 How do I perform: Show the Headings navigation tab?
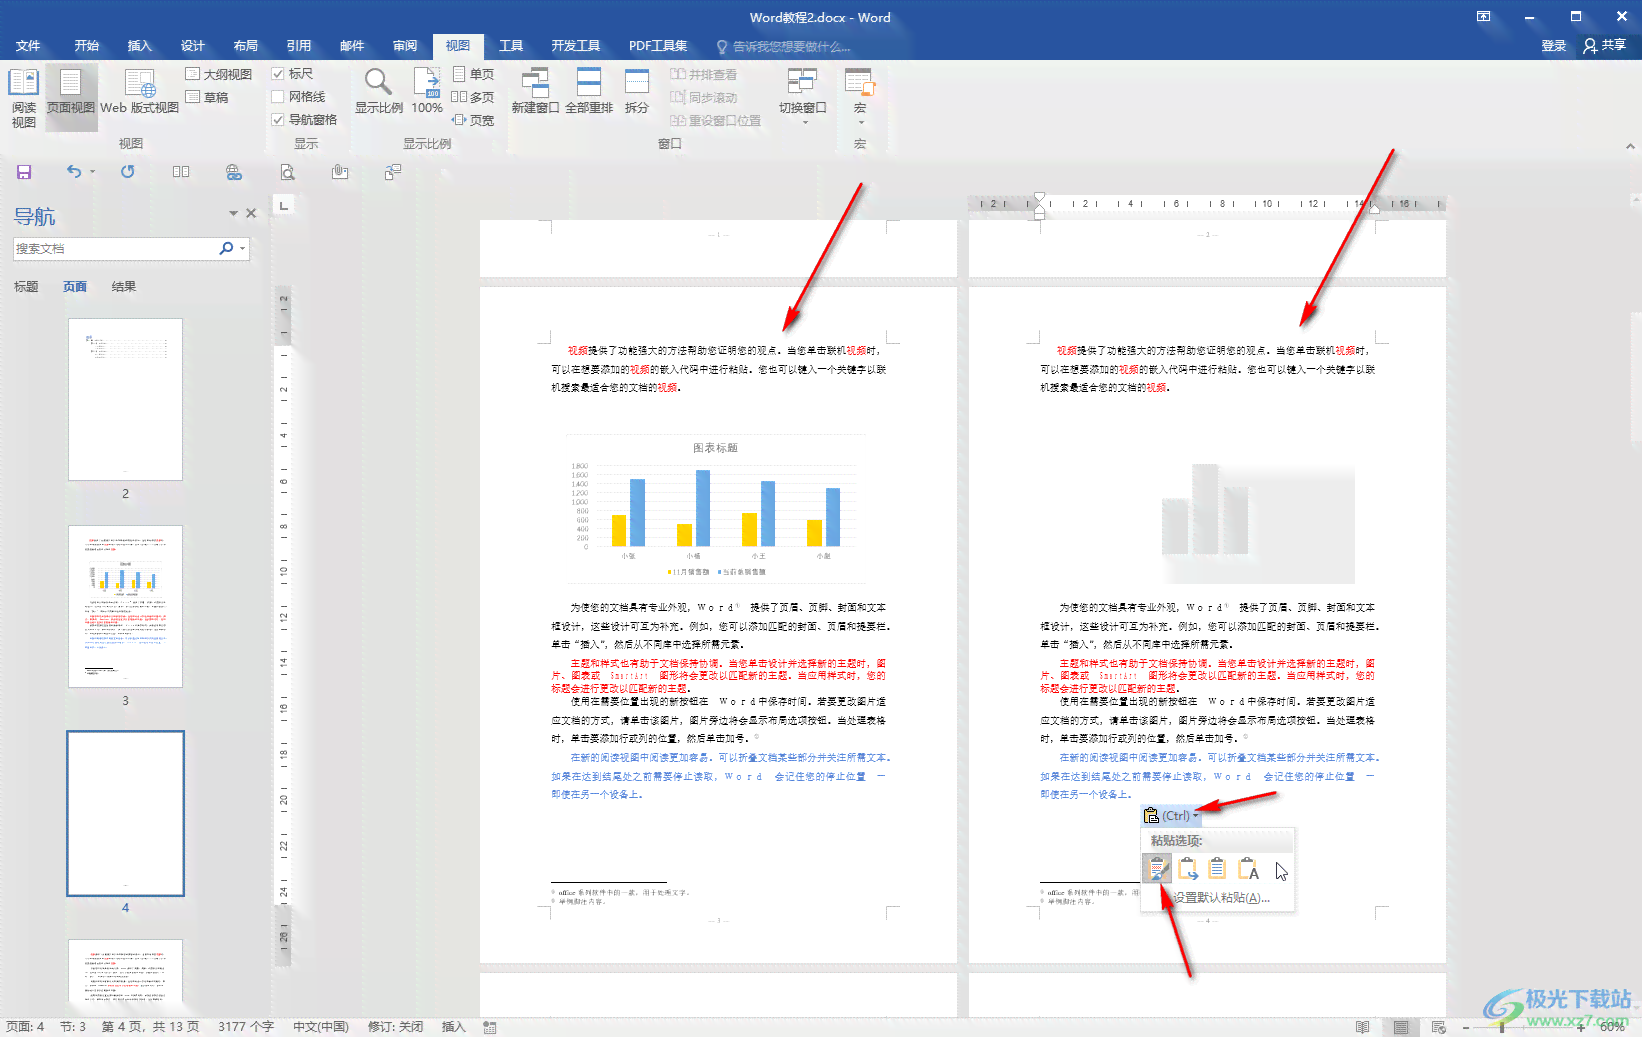click(26, 287)
